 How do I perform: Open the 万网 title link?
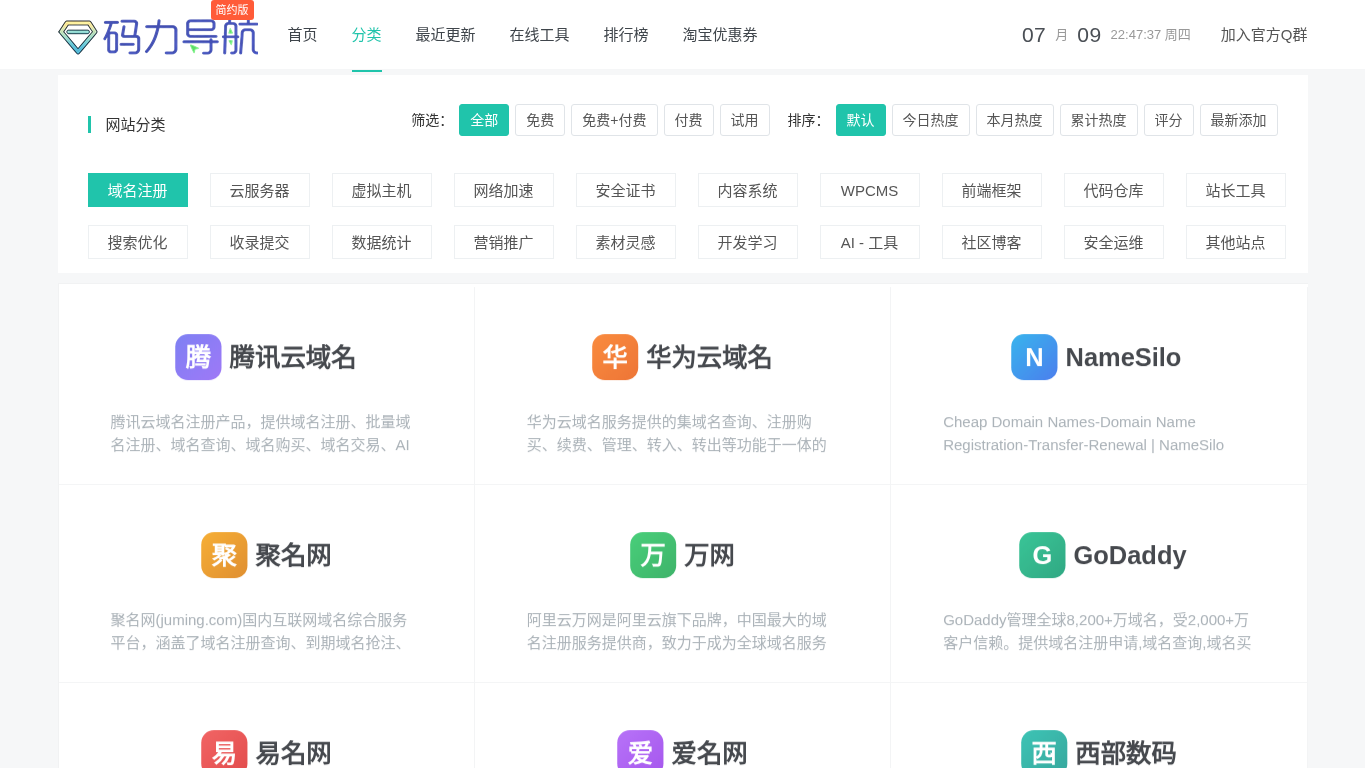(x=709, y=555)
